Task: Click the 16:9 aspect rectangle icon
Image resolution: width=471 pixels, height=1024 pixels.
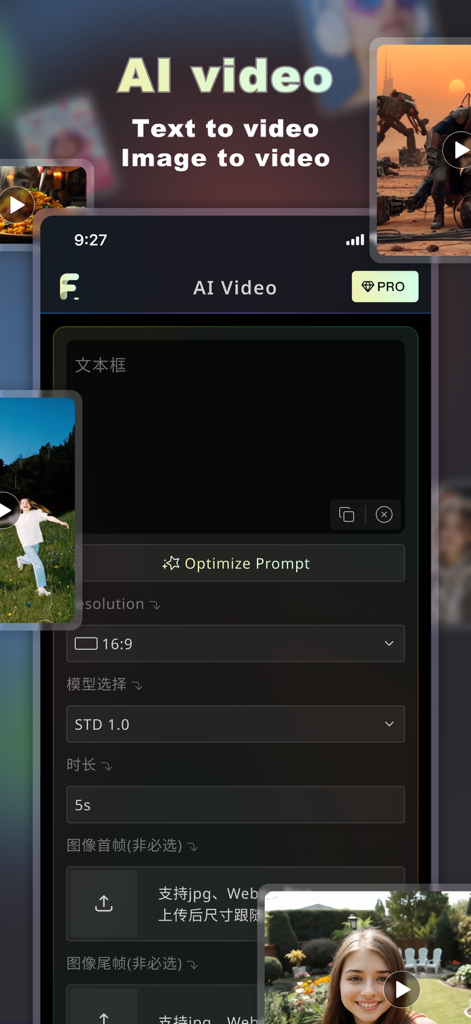Action: tap(86, 644)
